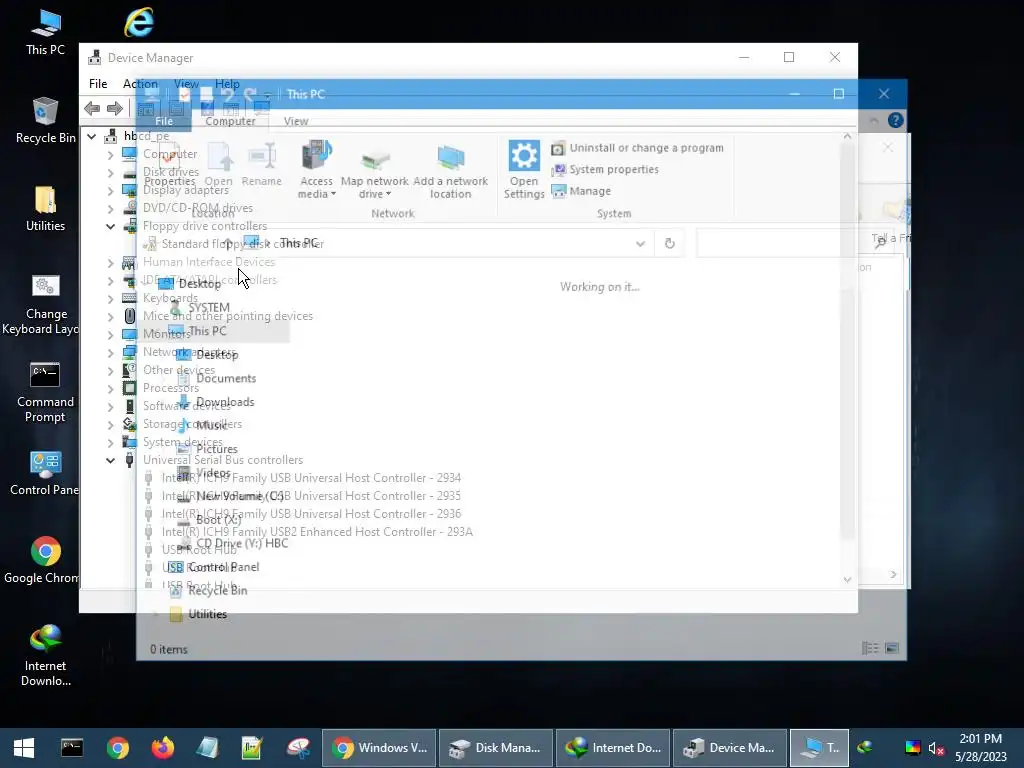Open Device Manager Help menu
The width and height of the screenshot is (1024, 768).
point(227,84)
